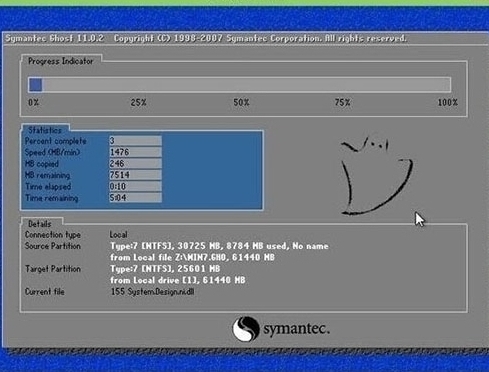
Task: Click the Speed (MB/min) value field
Action: point(135,152)
